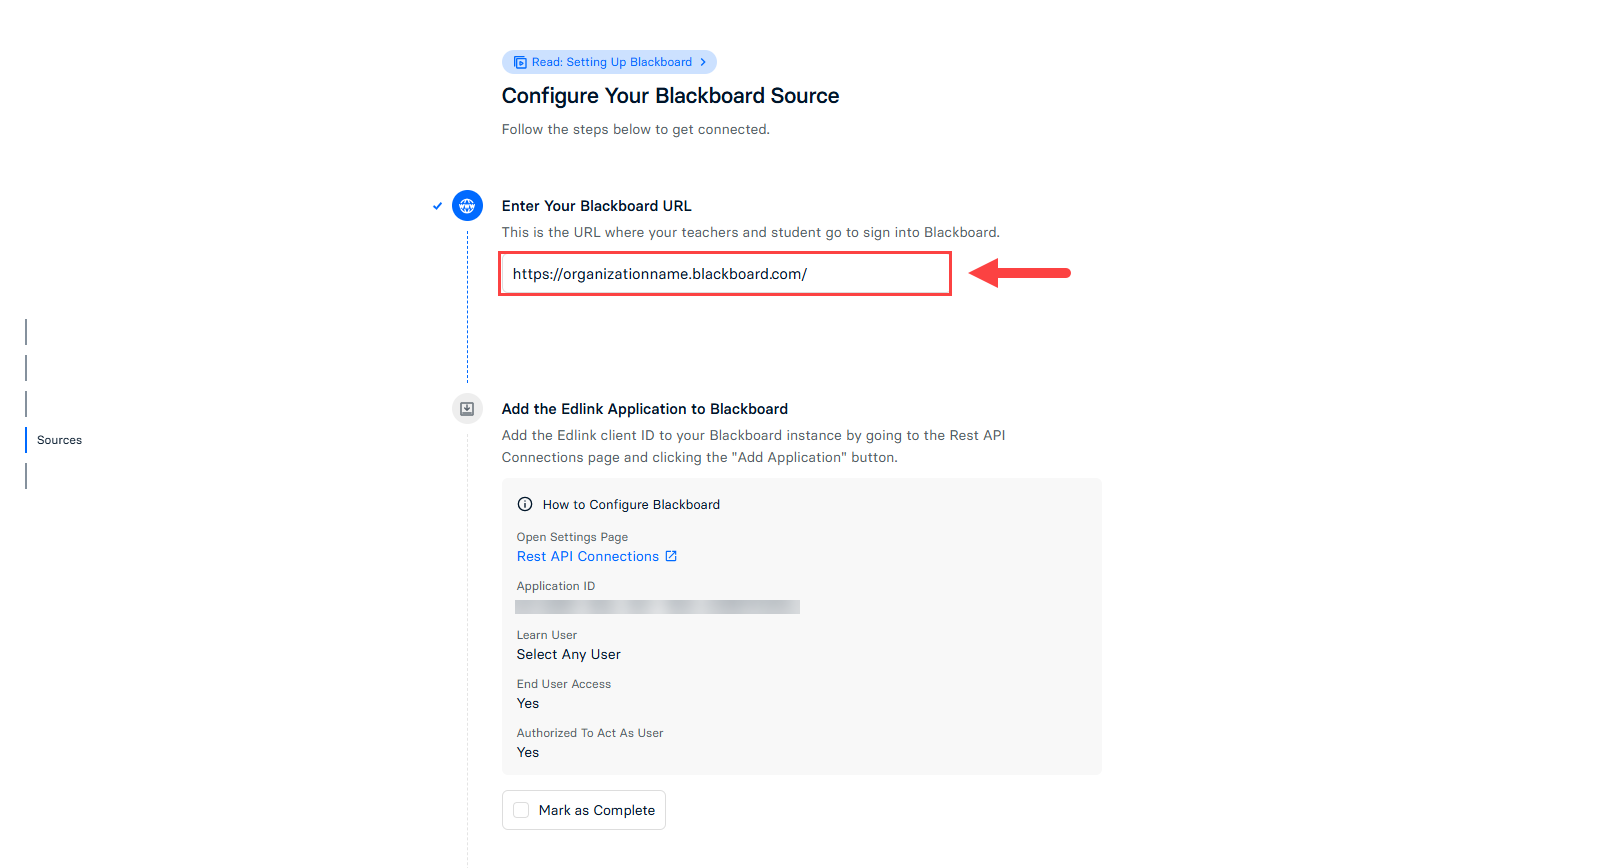
Task: Check the Mark as Complete checkbox
Action: tap(521, 810)
